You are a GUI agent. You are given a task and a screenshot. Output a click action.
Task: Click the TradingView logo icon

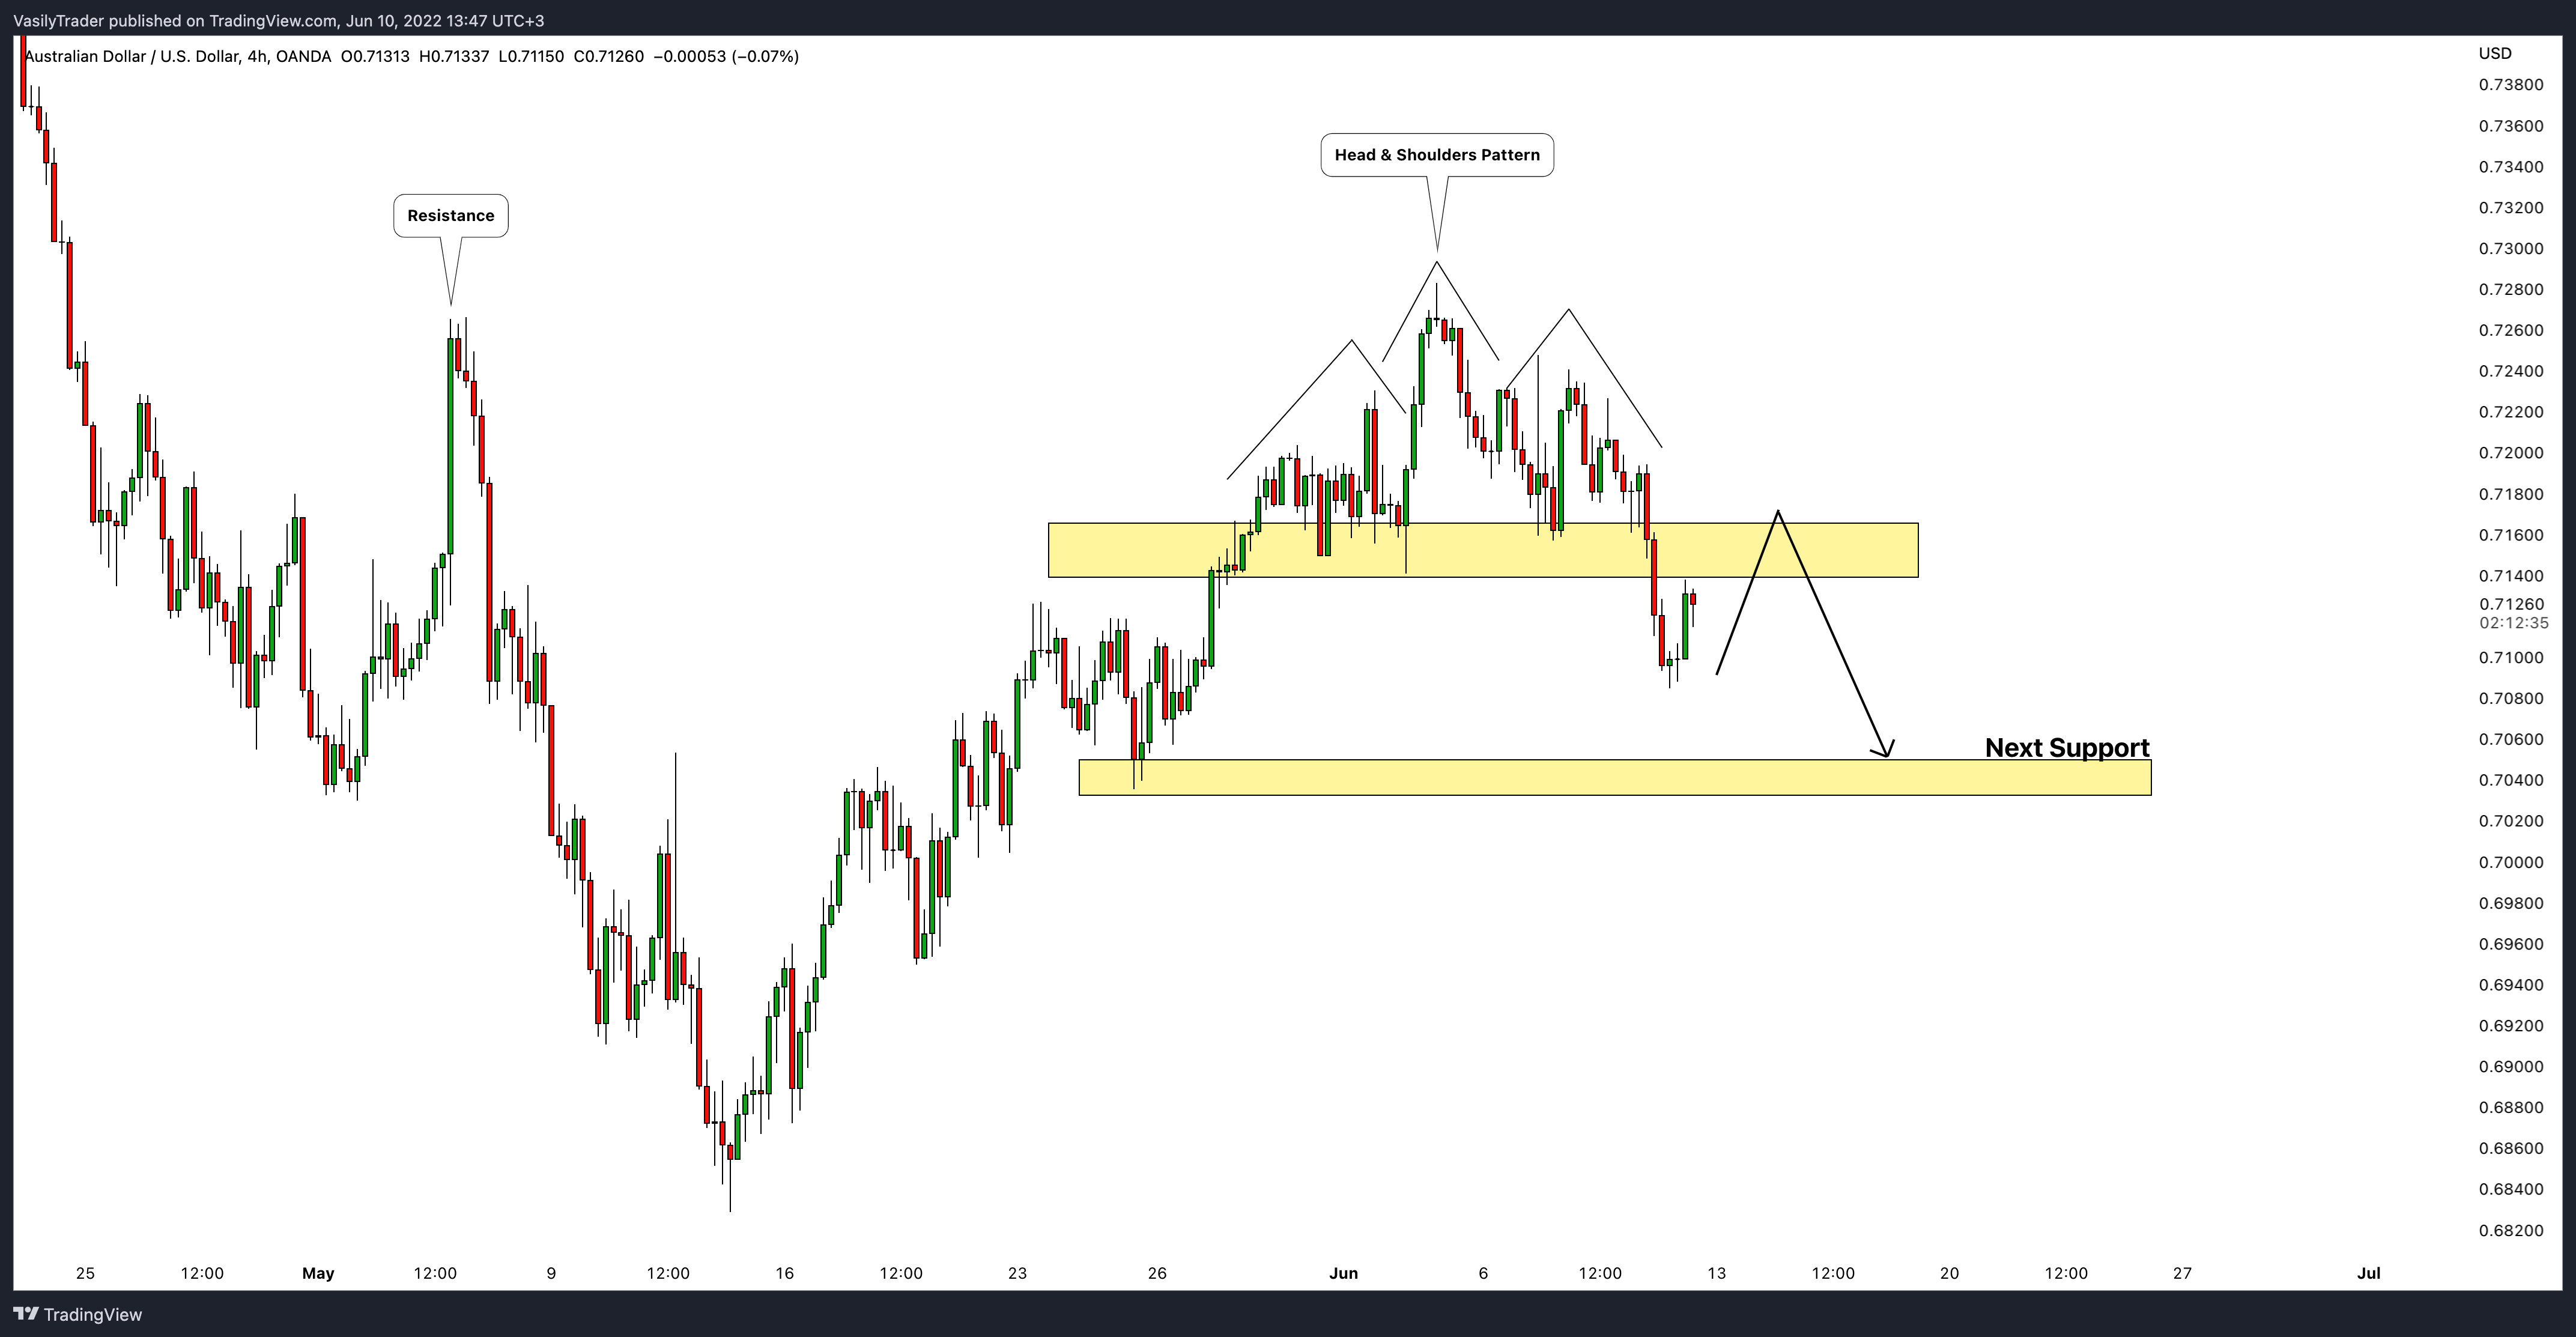pos(25,1314)
